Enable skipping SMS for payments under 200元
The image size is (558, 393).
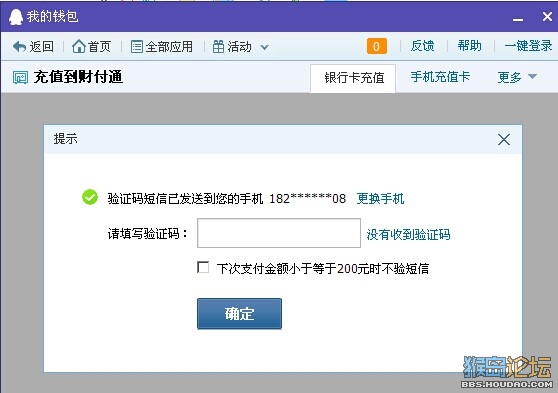(x=203, y=267)
